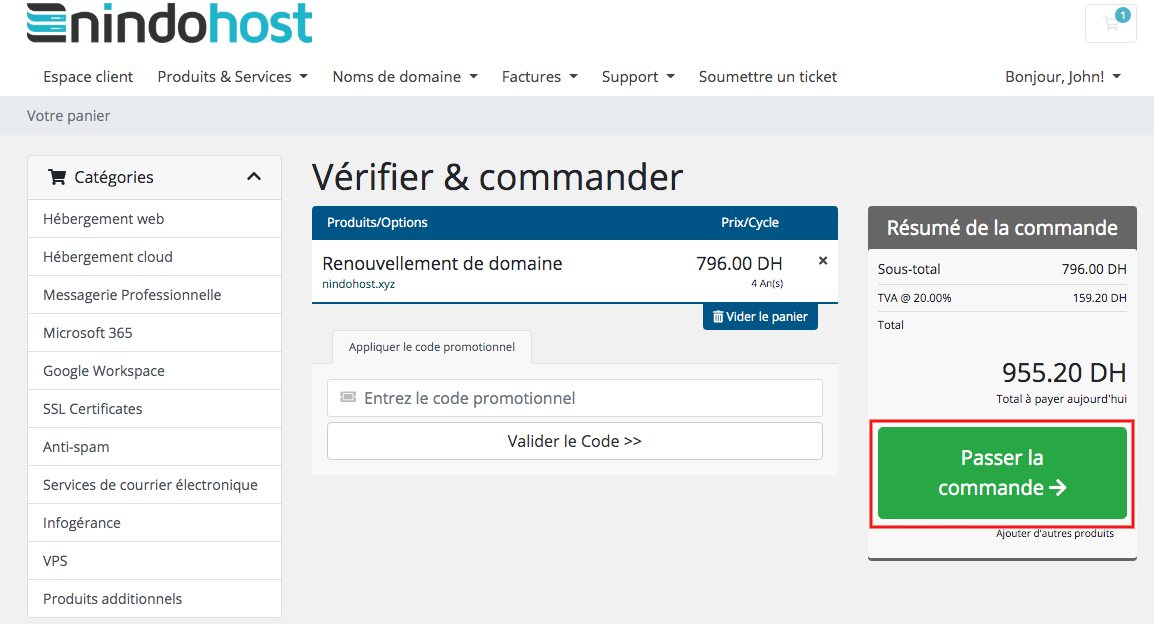Click the 955.20 DH total amount

point(1064,372)
